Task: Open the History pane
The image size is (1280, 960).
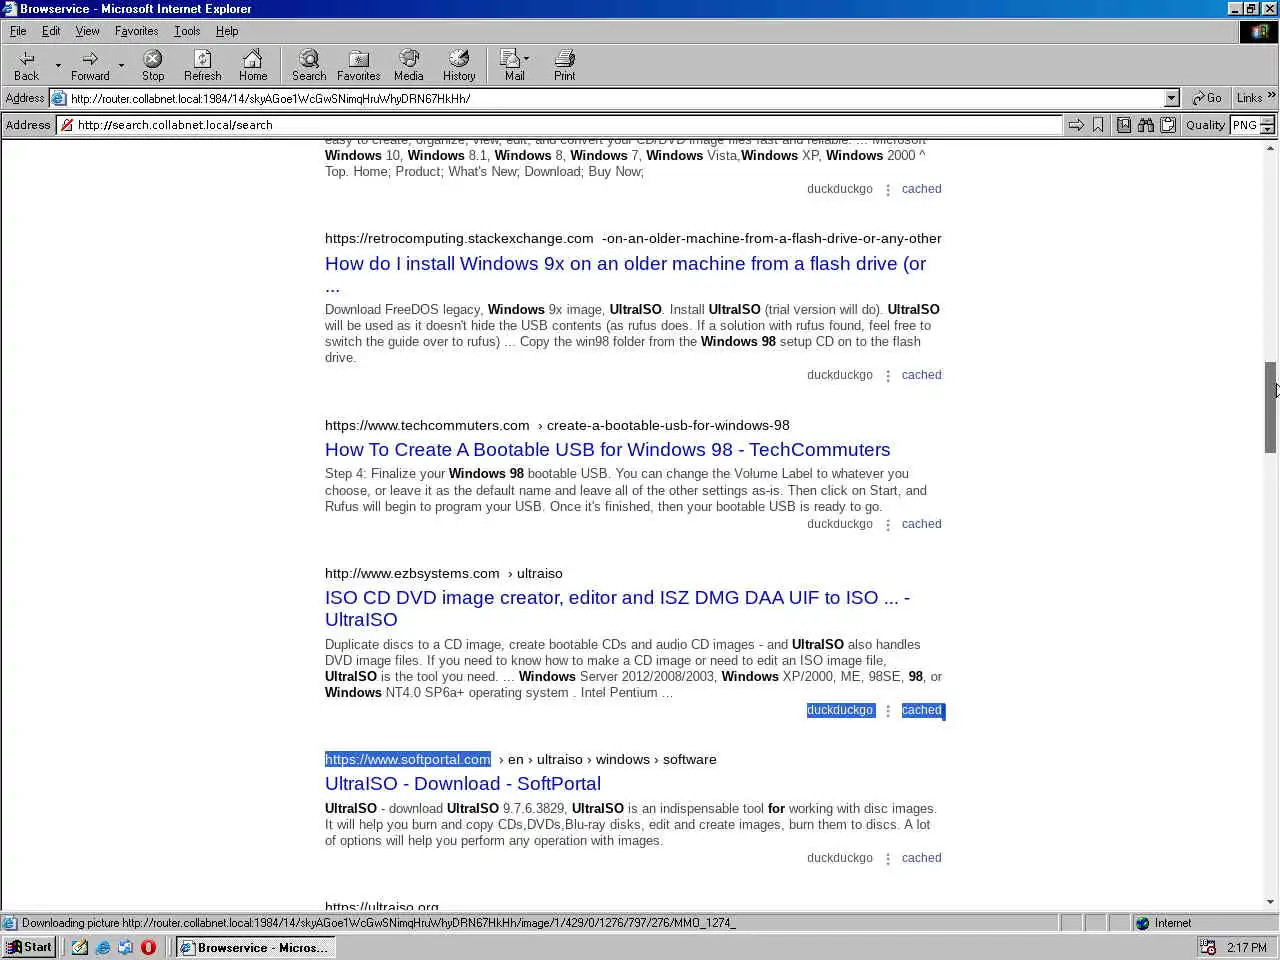Action: [x=459, y=65]
